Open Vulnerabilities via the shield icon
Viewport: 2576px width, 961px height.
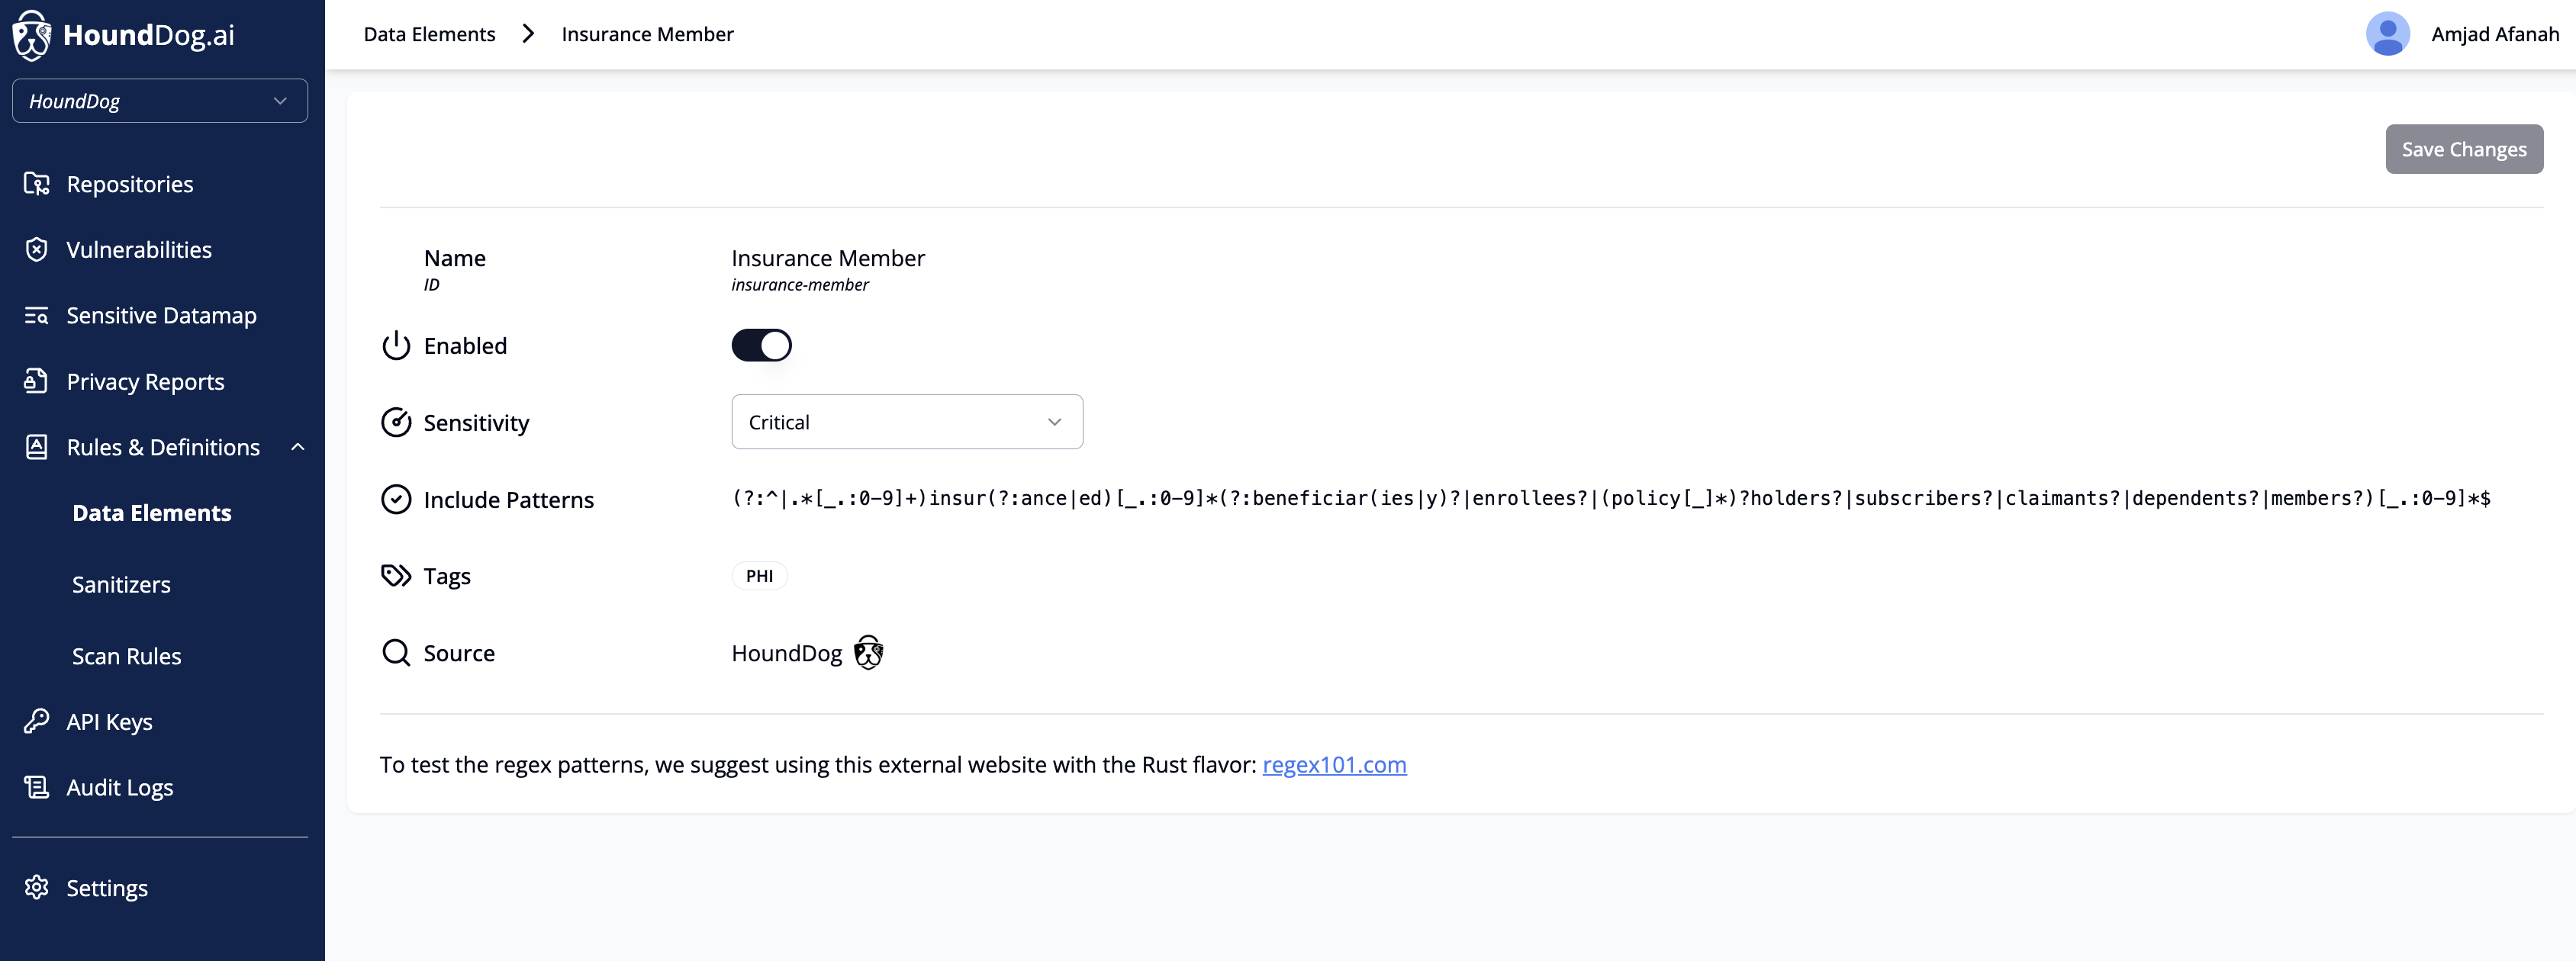point(37,250)
